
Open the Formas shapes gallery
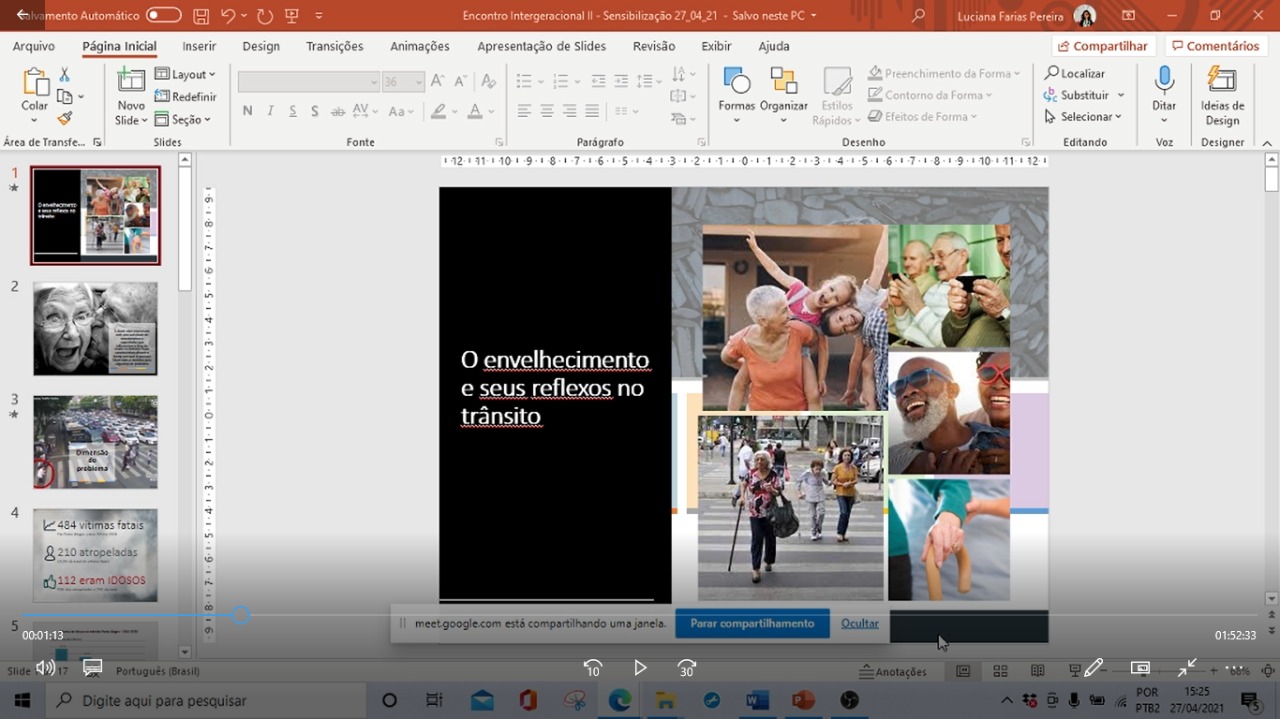[736, 86]
